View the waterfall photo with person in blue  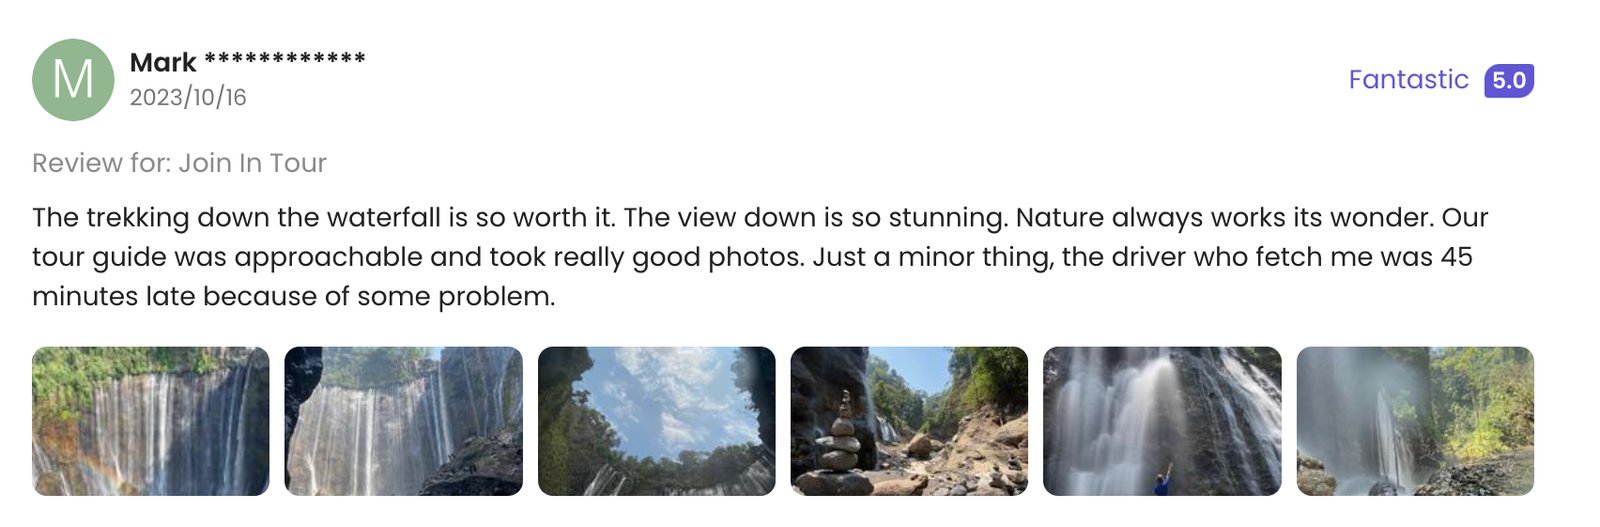click(1162, 421)
